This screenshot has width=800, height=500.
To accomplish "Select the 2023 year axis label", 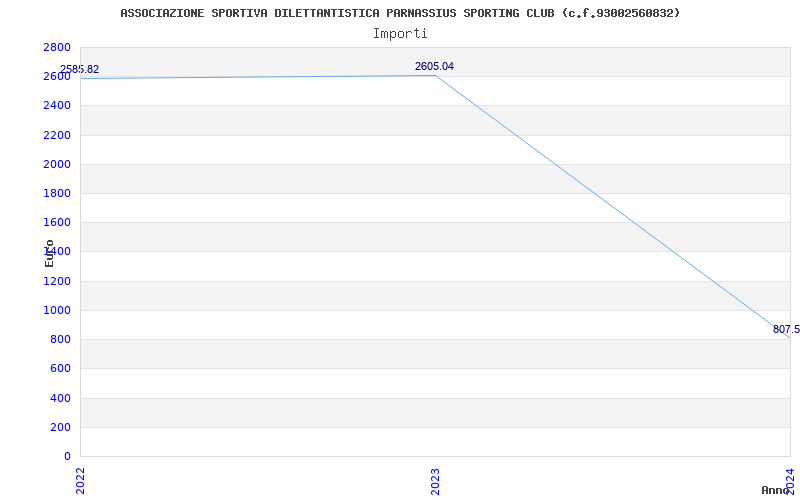I will click(x=435, y=481).
